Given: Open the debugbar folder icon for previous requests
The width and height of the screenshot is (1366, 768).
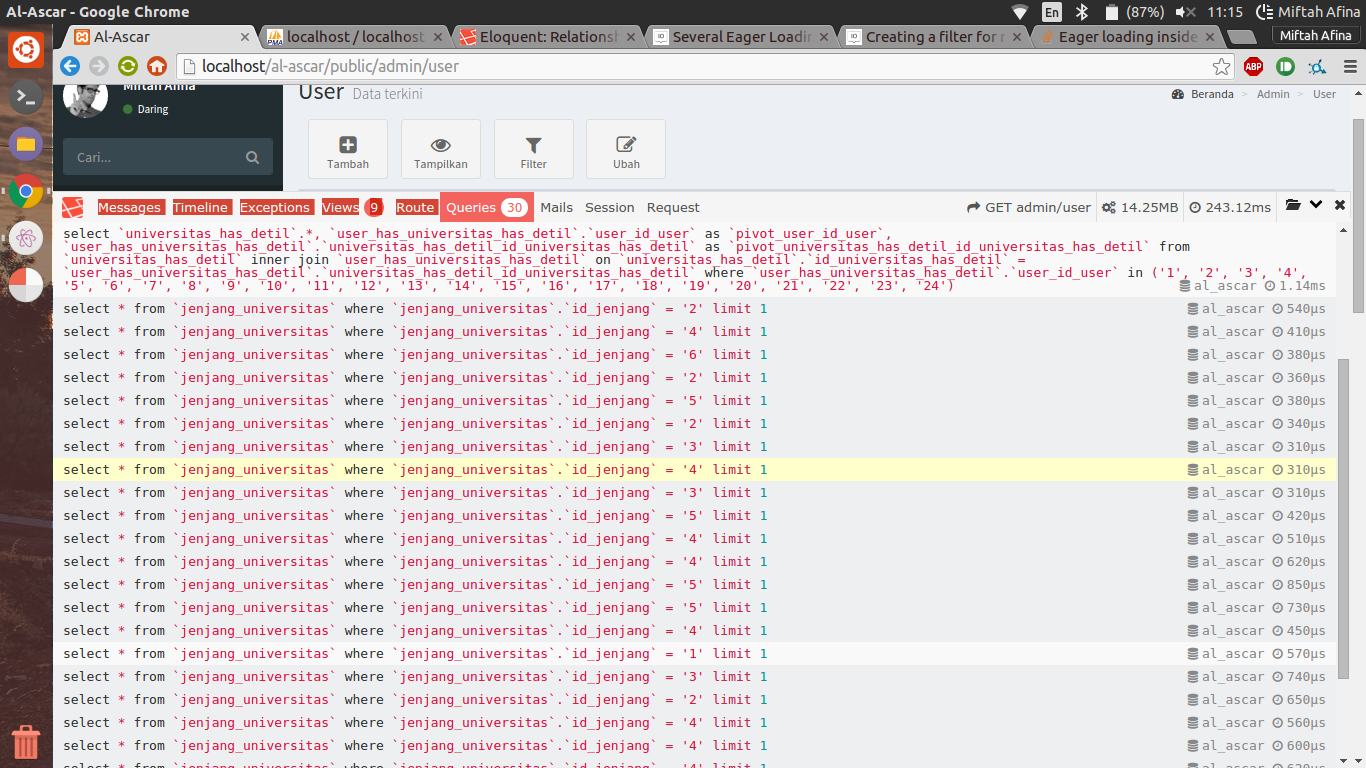Looking at the screenshot, I should click(x=1293, y=206).
